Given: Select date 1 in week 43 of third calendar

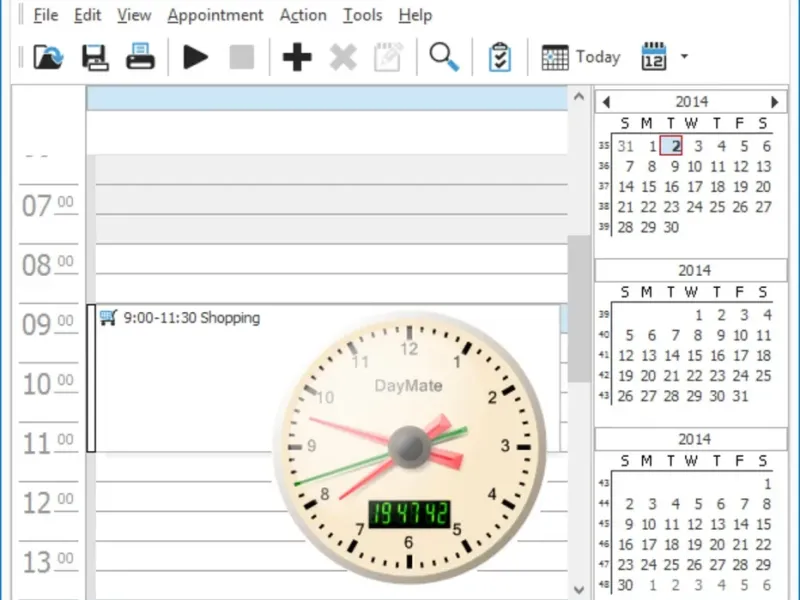Looking at the screenshot, I should 767,484.
